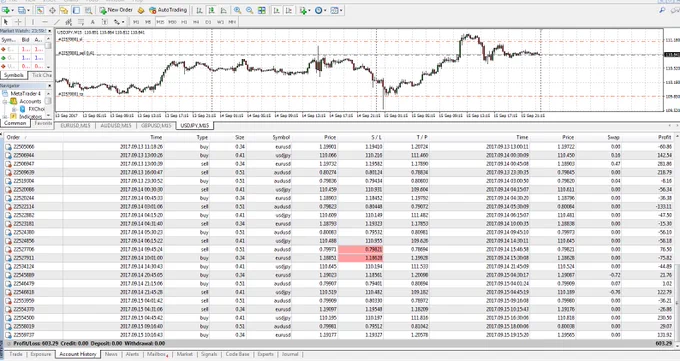Draw a vertical line tool
This screenshot has height=361, width=680.
33,22
